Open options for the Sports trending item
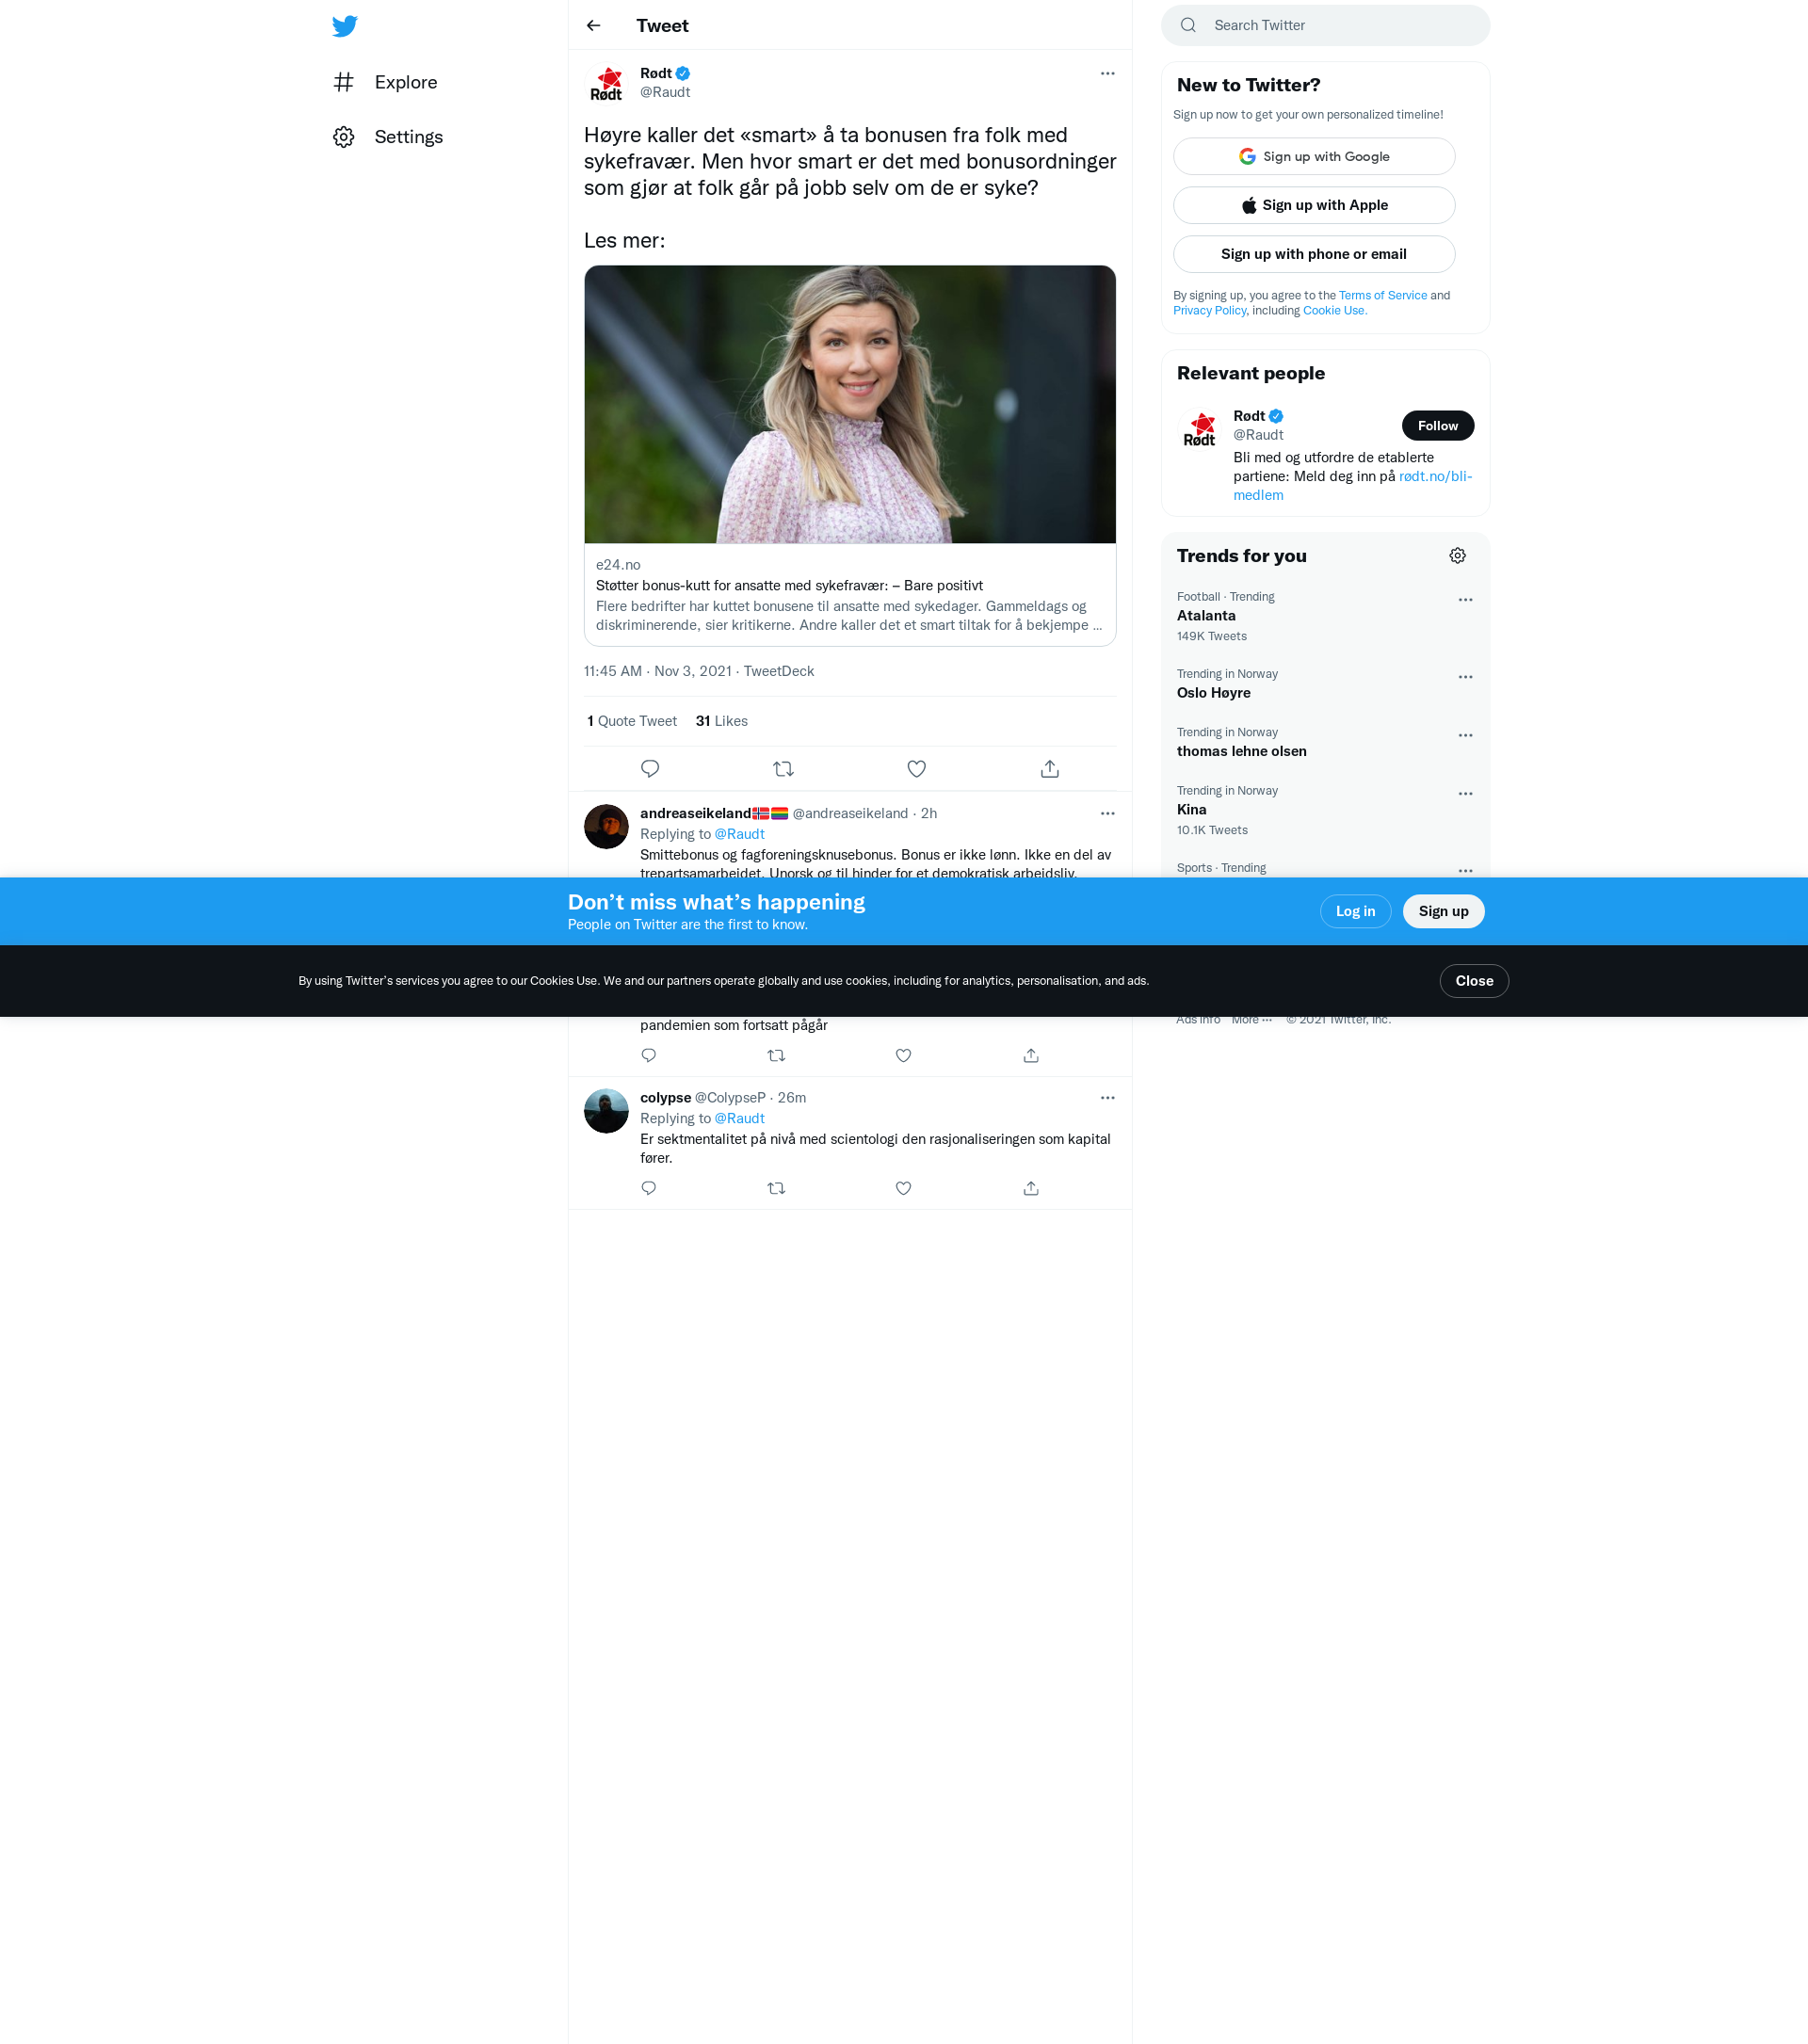 coord(1465,870)
